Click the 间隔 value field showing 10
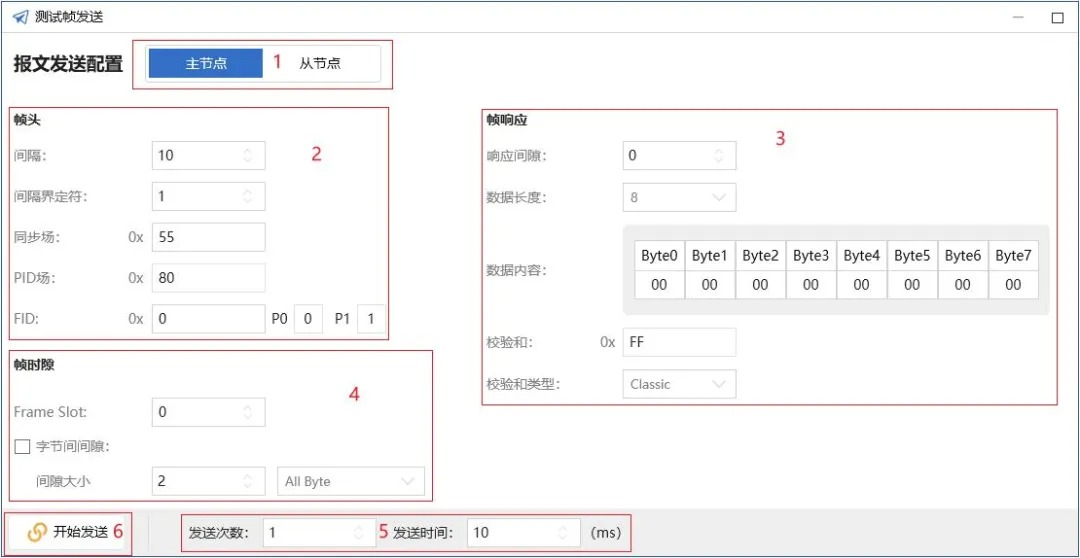This screenshot has width=1080, height=558. pos(208,156)
